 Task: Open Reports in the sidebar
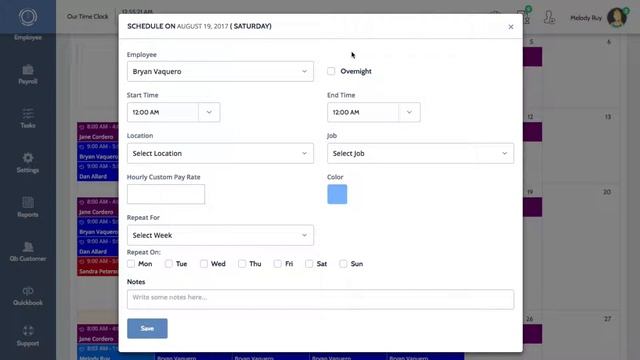[28, 207]
